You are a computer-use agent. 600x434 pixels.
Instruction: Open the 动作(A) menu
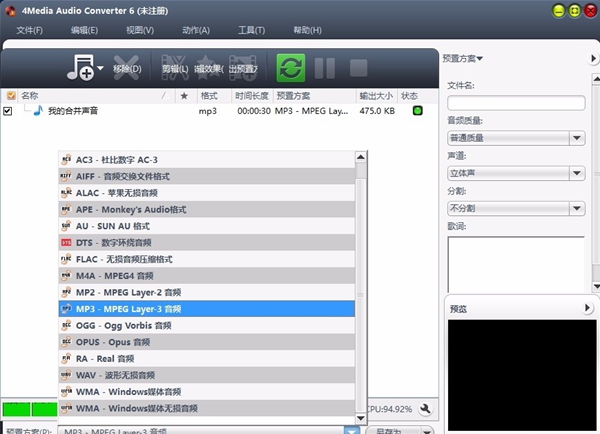tap(196, 30)
